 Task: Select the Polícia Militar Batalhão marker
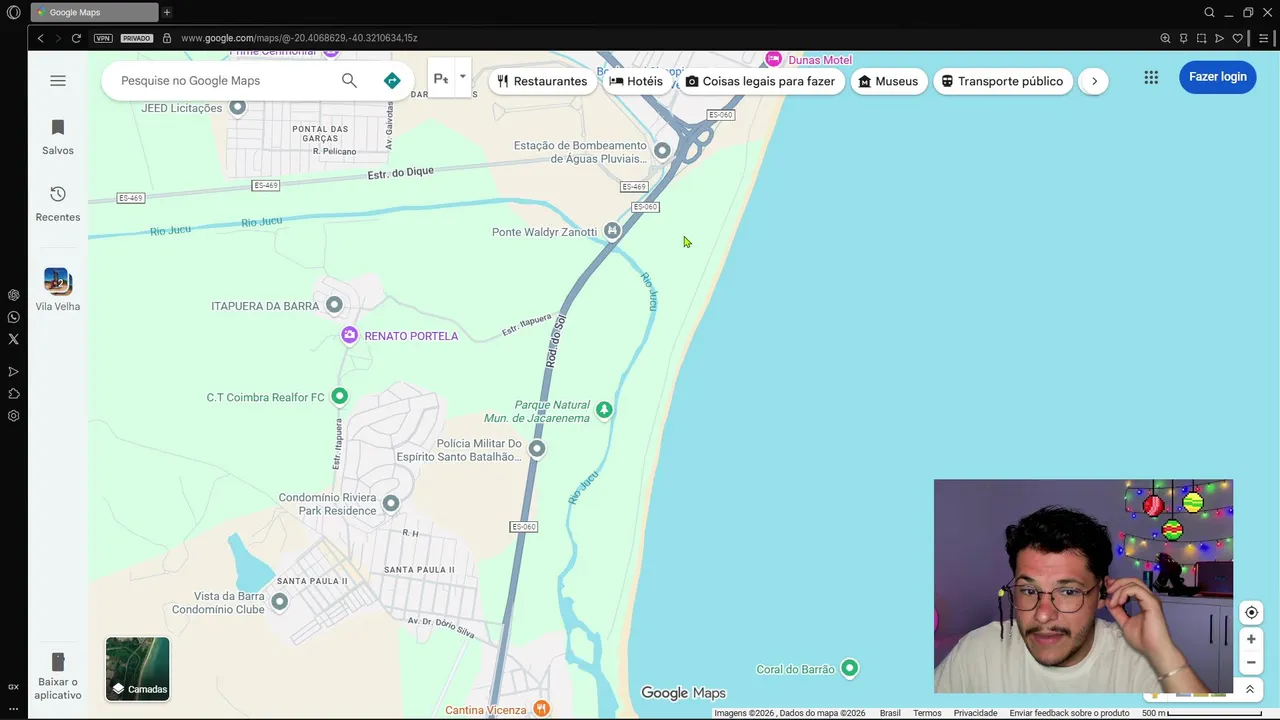click(537, 449)
